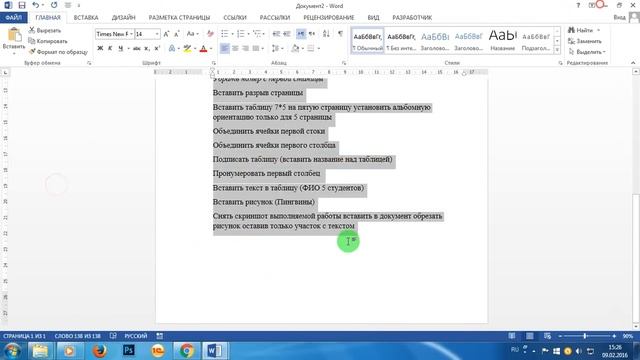Save the document using quick access floppy icon
Viewport: 640px width, 360px height.
[x=22, y=5]
